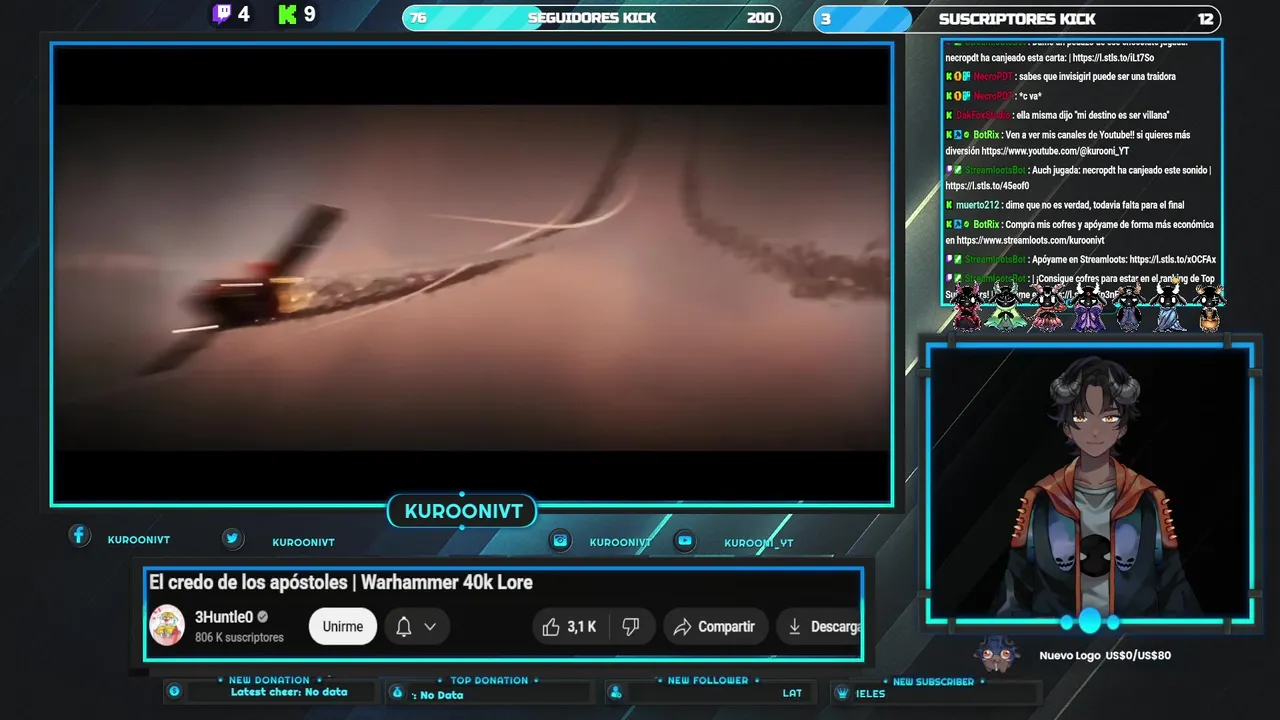The width and height of the screenshot is (1280, 720).
Task: Click the '3,1 K' like count
Action: (581, 627)
